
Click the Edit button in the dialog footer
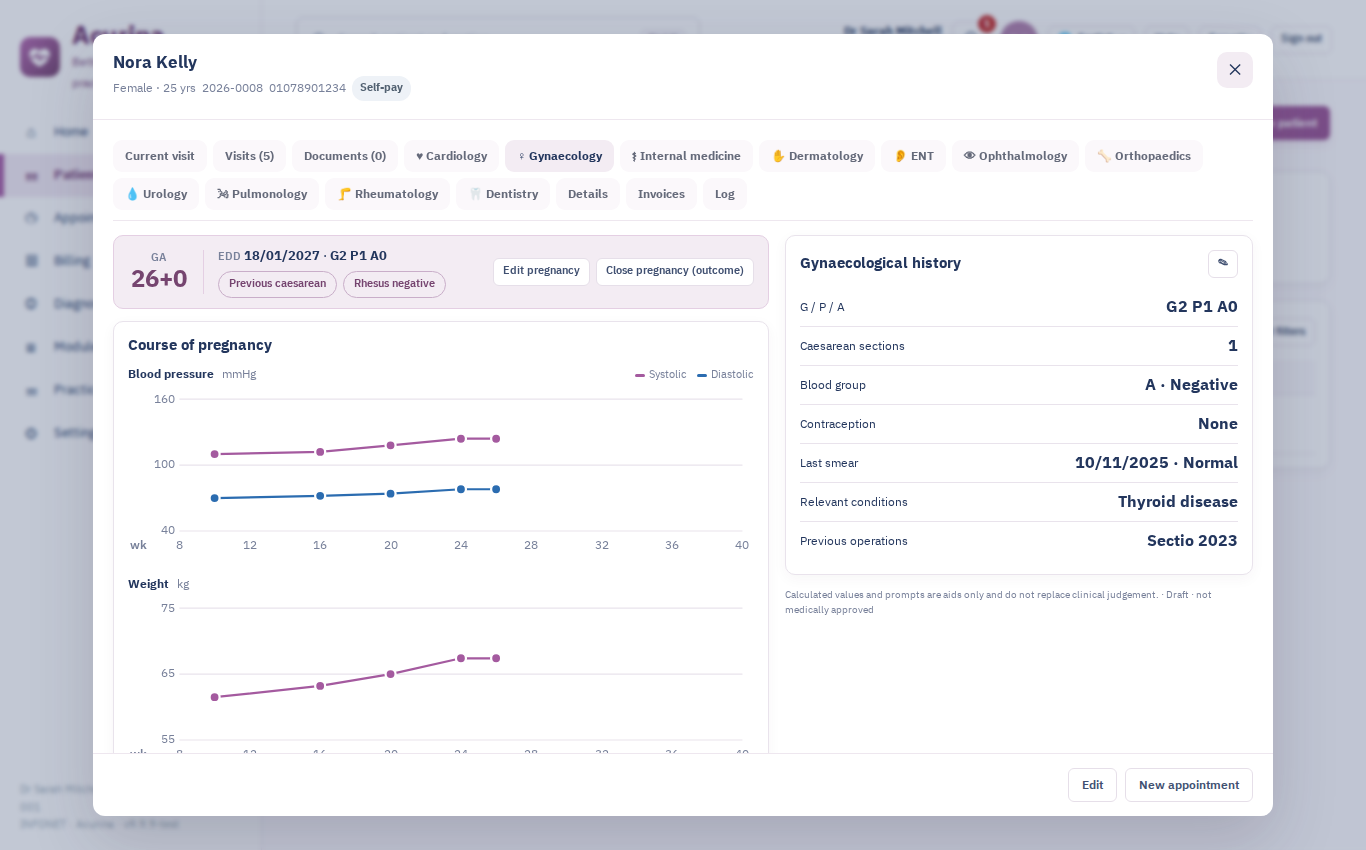(x=1092, y=785)
